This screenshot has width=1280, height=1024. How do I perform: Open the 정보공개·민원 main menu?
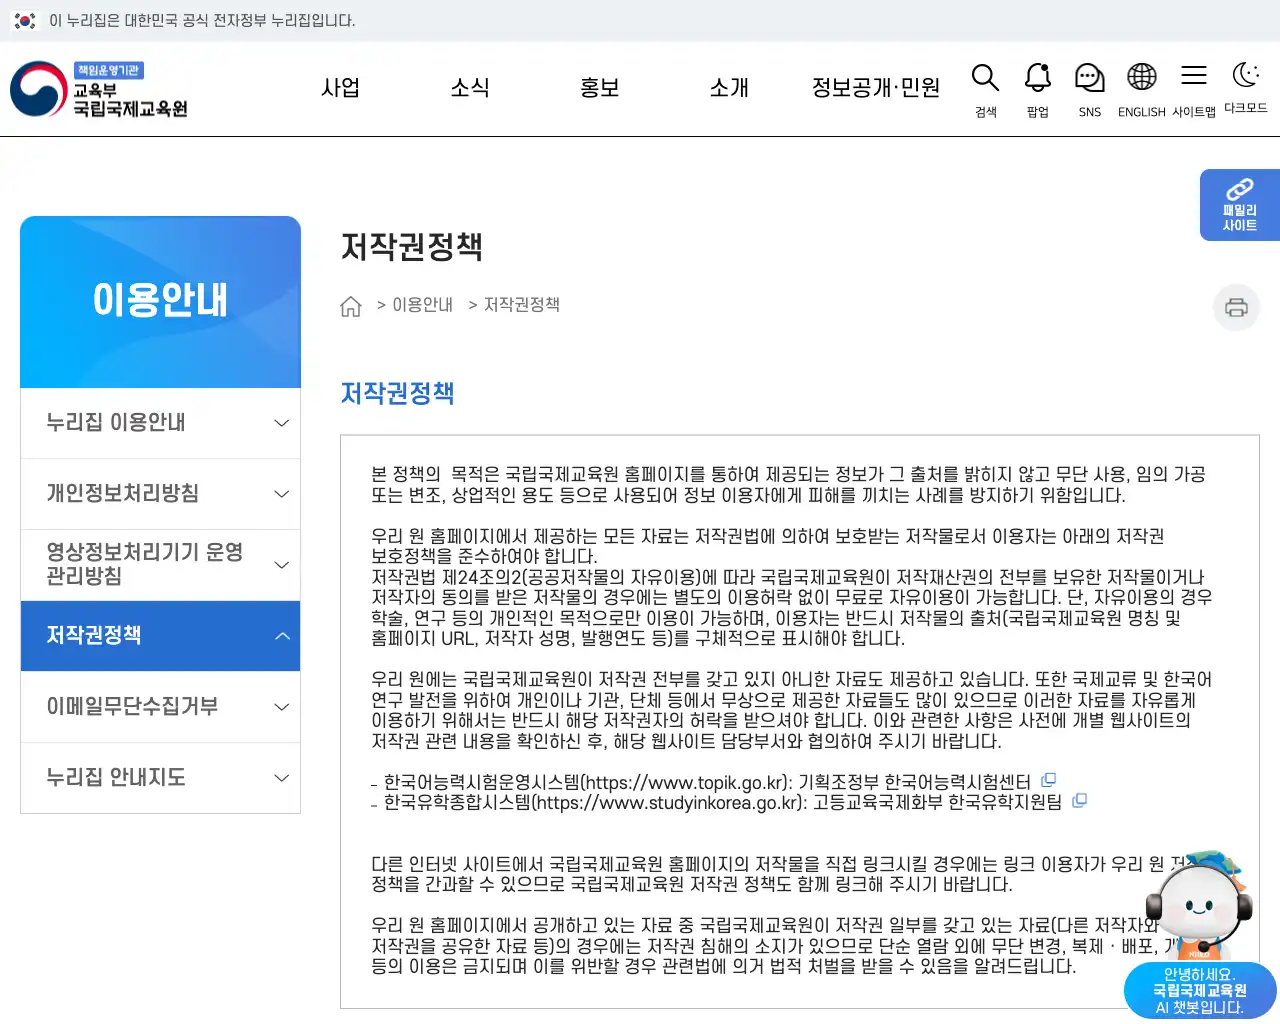pyautogui.click(x=876, y=88)
